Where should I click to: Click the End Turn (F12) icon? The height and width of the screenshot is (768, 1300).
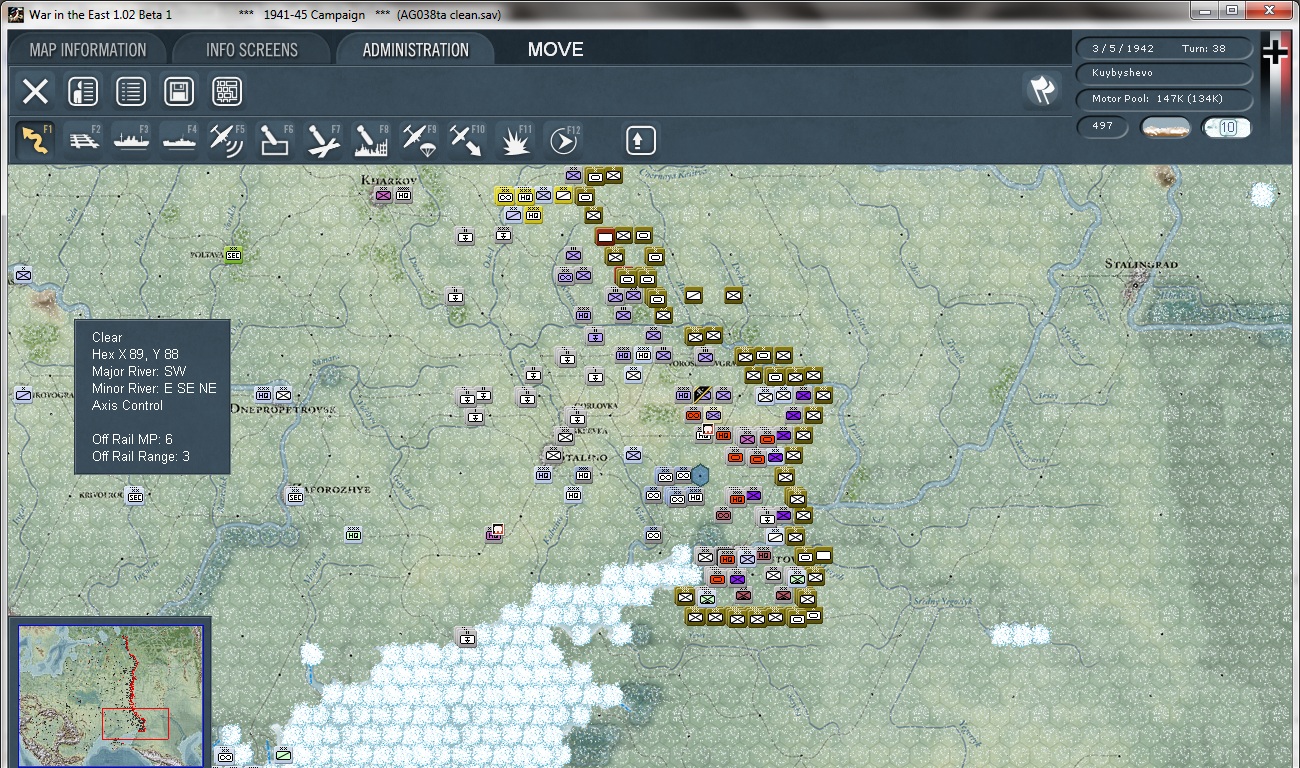(563, 140)
